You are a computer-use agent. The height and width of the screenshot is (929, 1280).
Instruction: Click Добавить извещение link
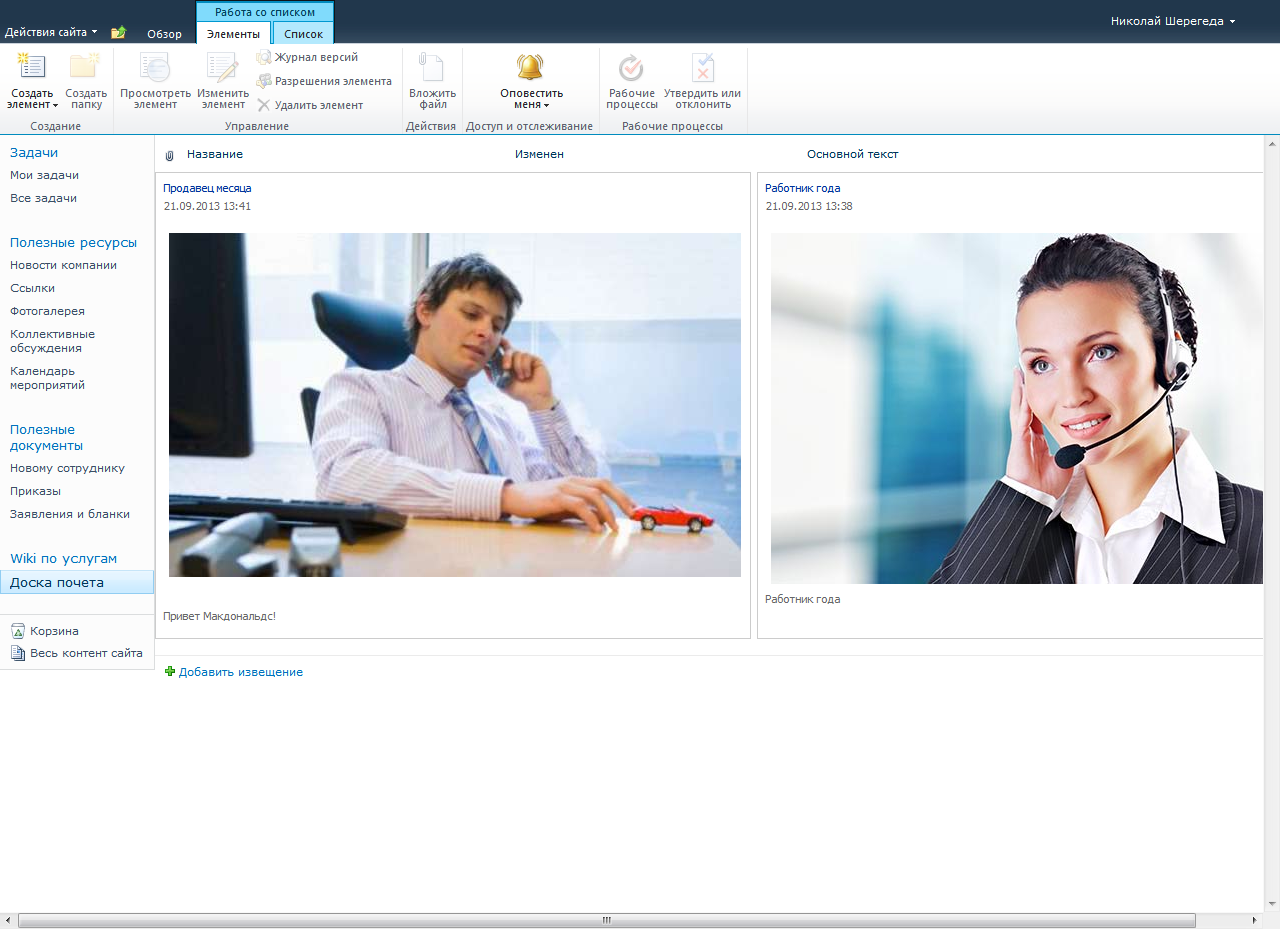pos(241,672)
